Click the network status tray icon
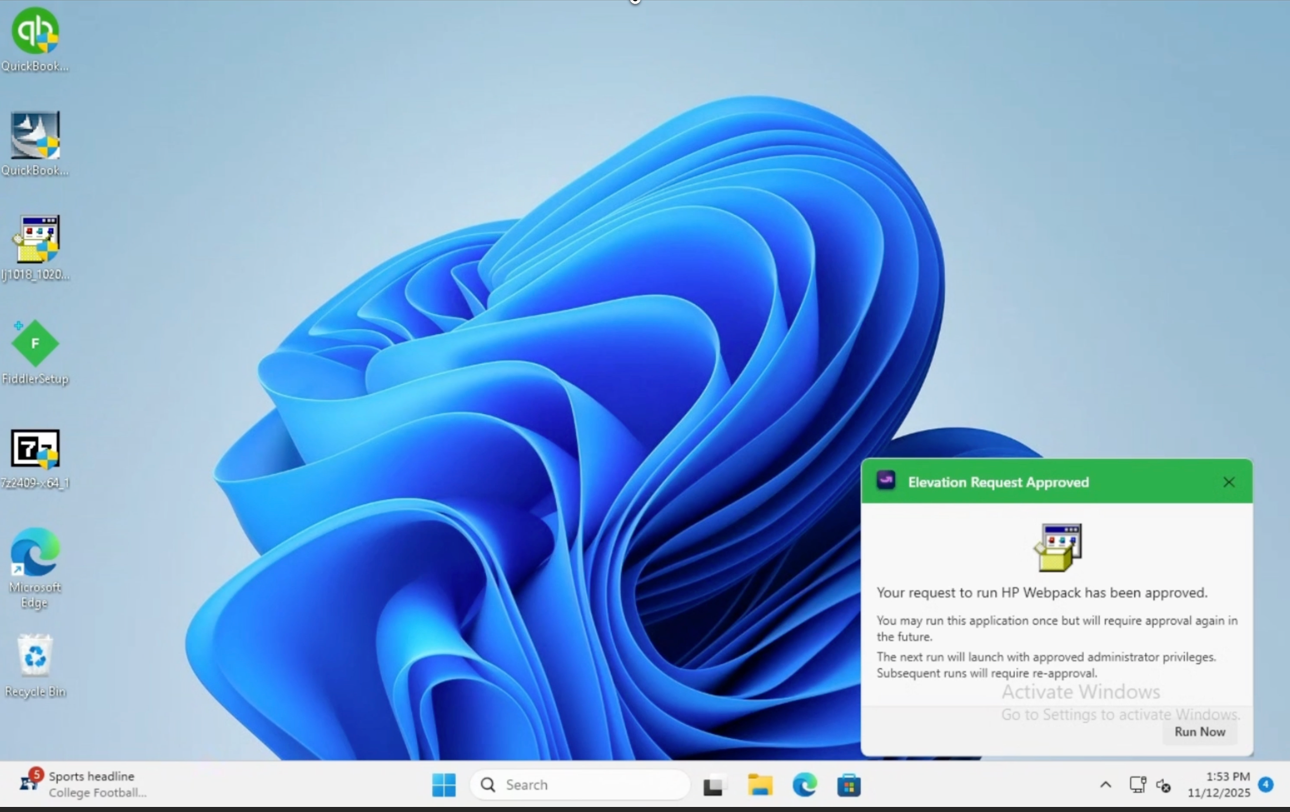Screen dimensions: 1290x812 pos(1137,785)
